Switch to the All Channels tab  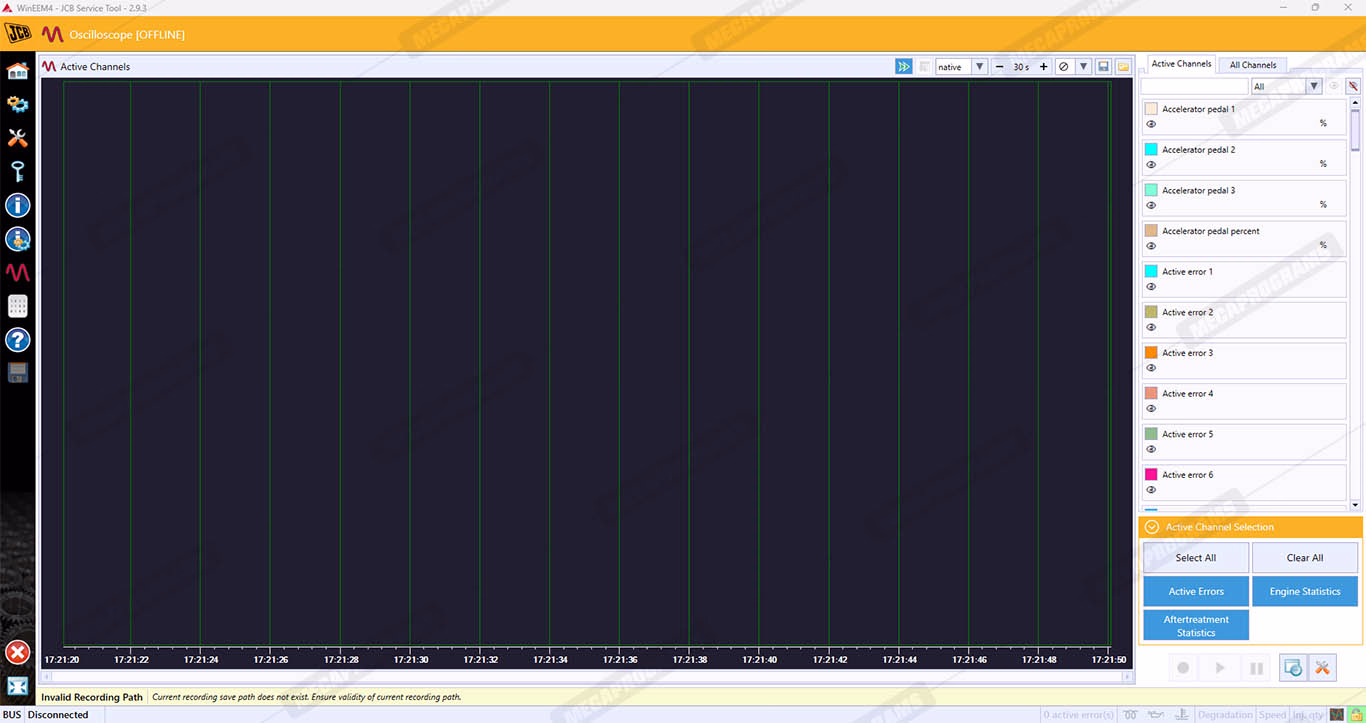point(1252,65)
